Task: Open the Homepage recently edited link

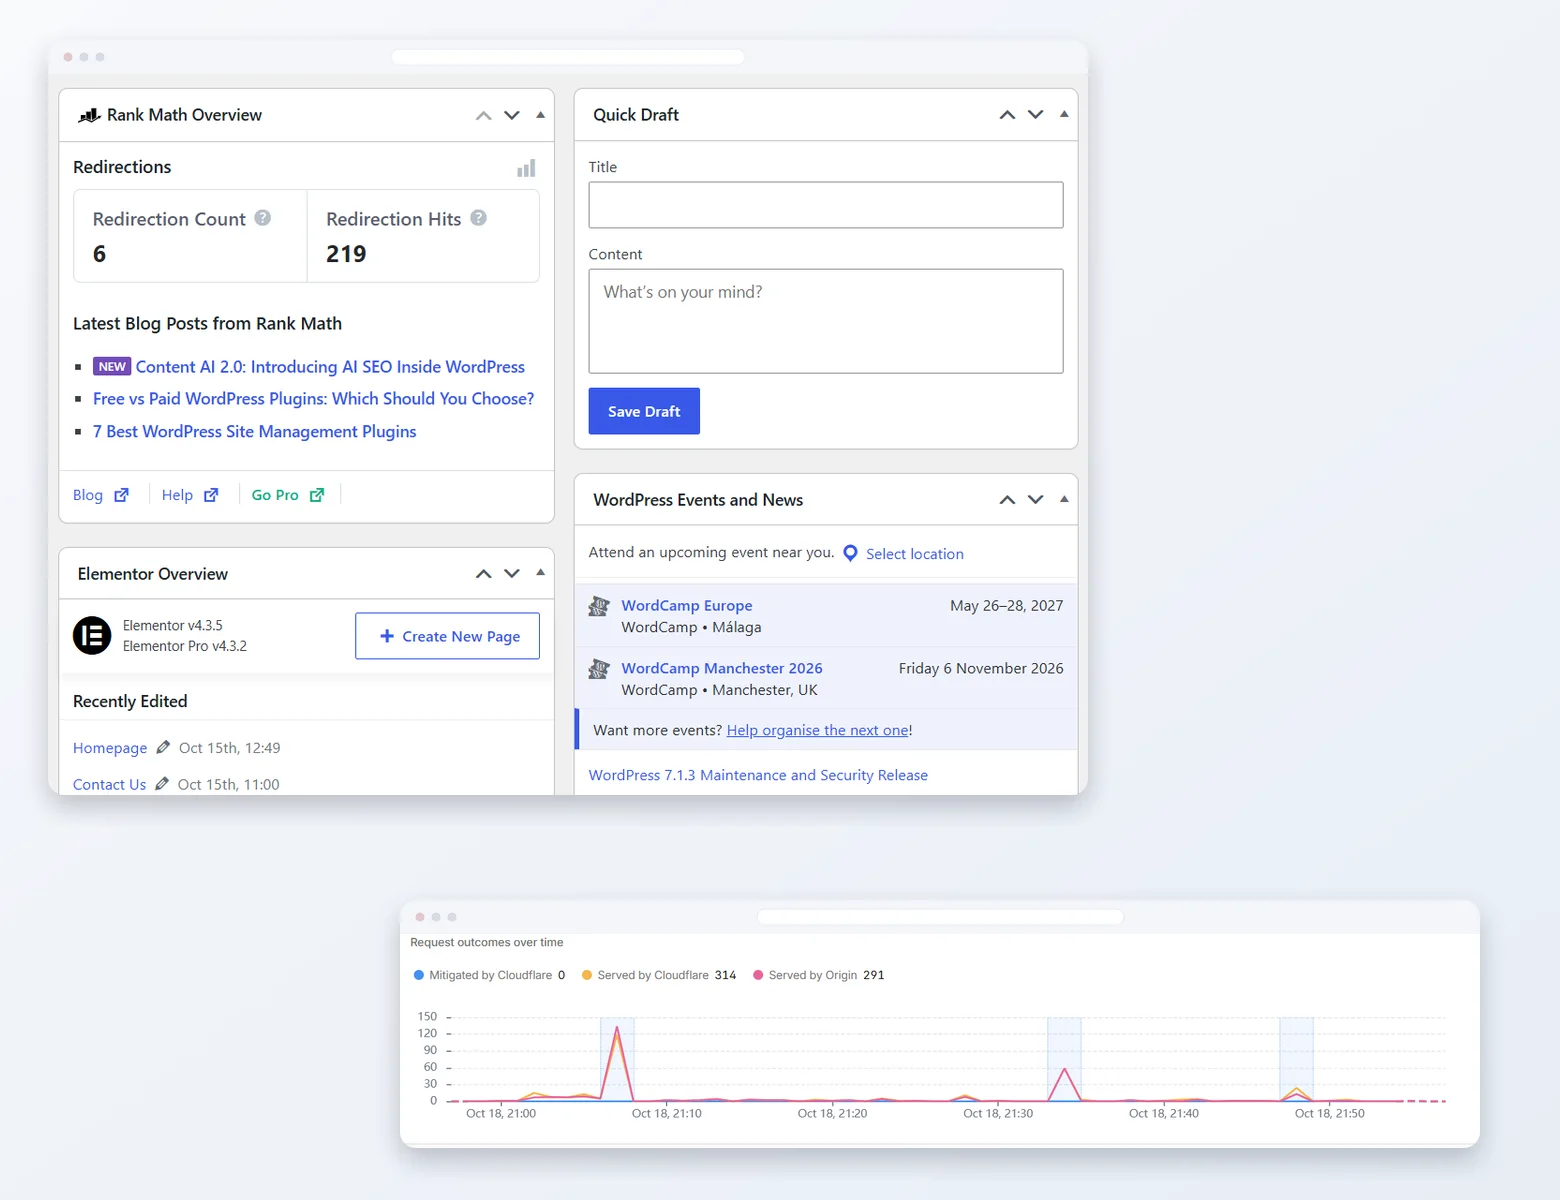Action: tap(110, 748)
